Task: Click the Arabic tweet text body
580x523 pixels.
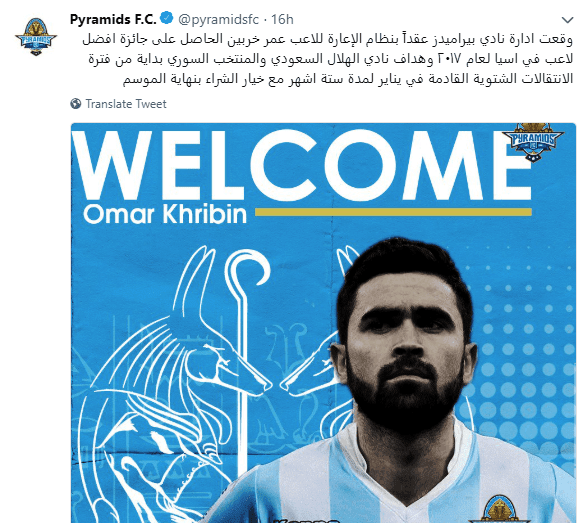Action: (x=327, y=59)
